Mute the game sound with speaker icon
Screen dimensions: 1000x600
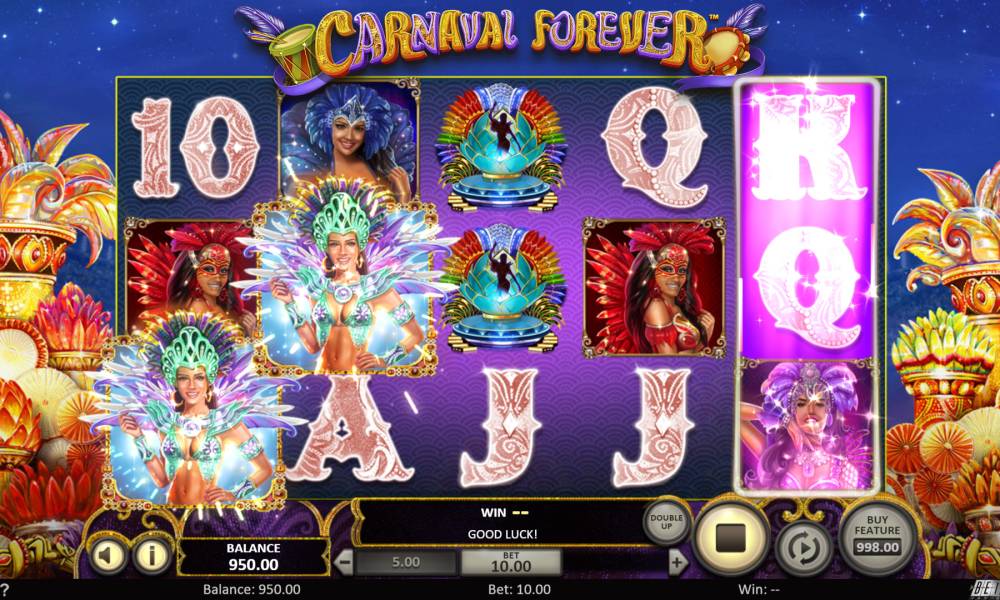click(x=108, y=556)
